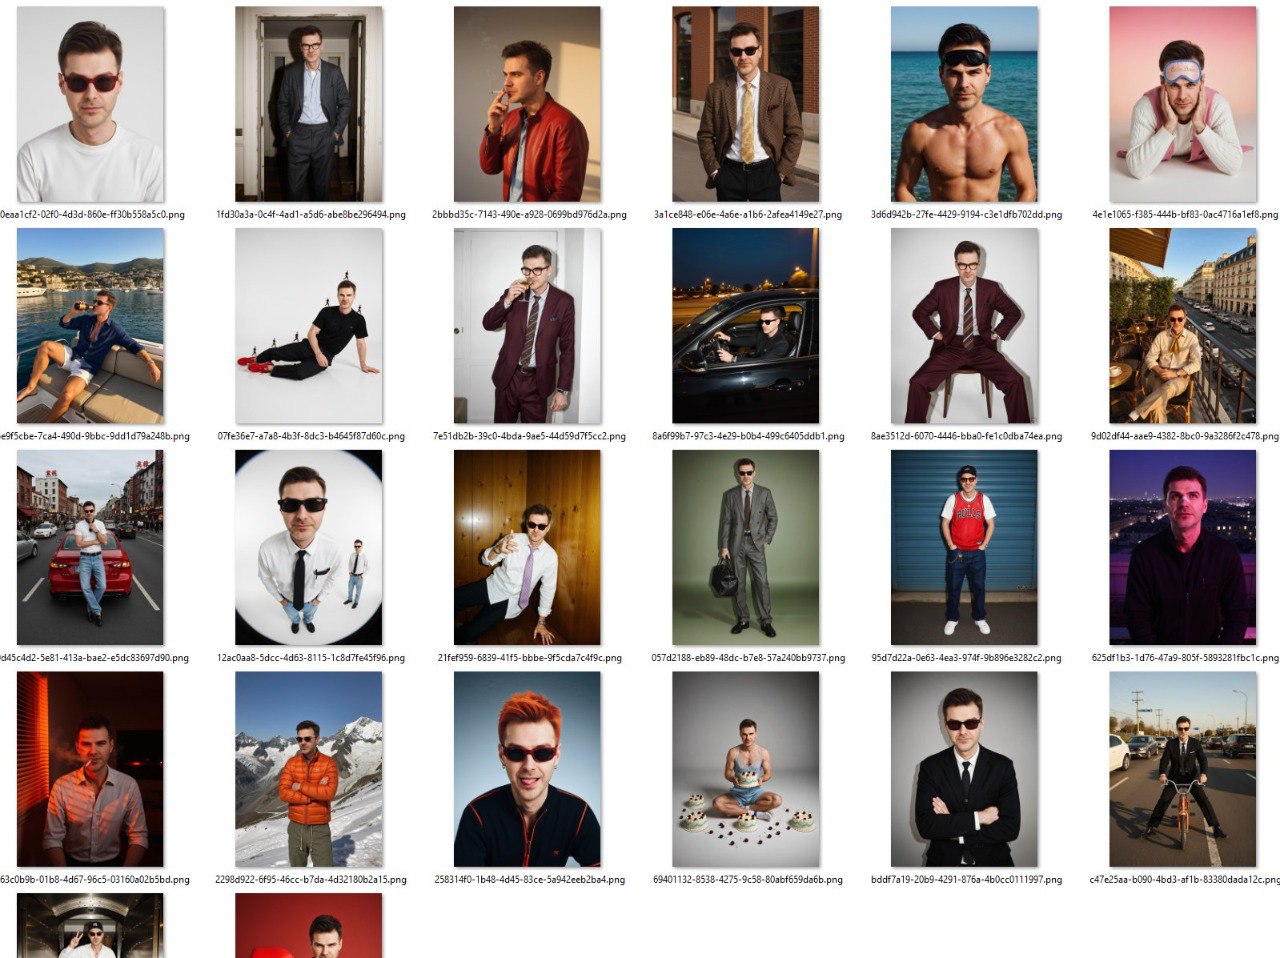Click the circular fisheye white shirt photo
Viewport: 1280px width, 958px height.
click(308, 548)
